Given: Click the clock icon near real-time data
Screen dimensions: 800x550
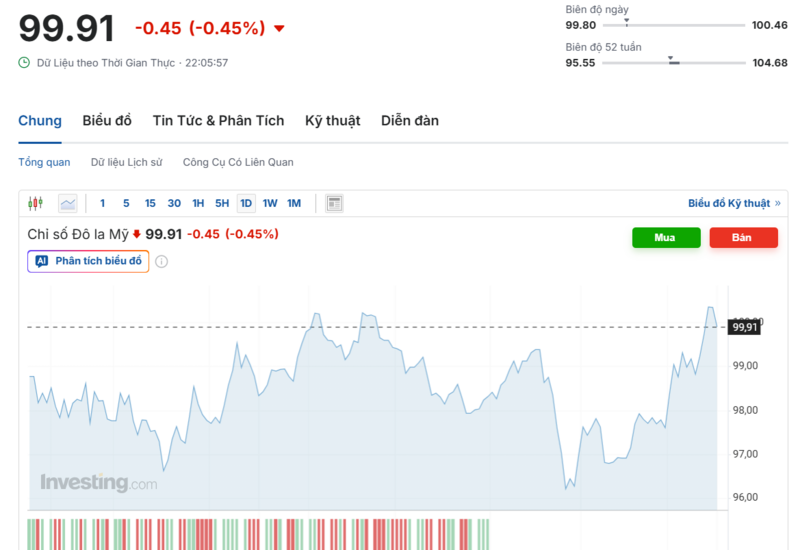Looking at the screenshot, I should [x=24, y=62].
